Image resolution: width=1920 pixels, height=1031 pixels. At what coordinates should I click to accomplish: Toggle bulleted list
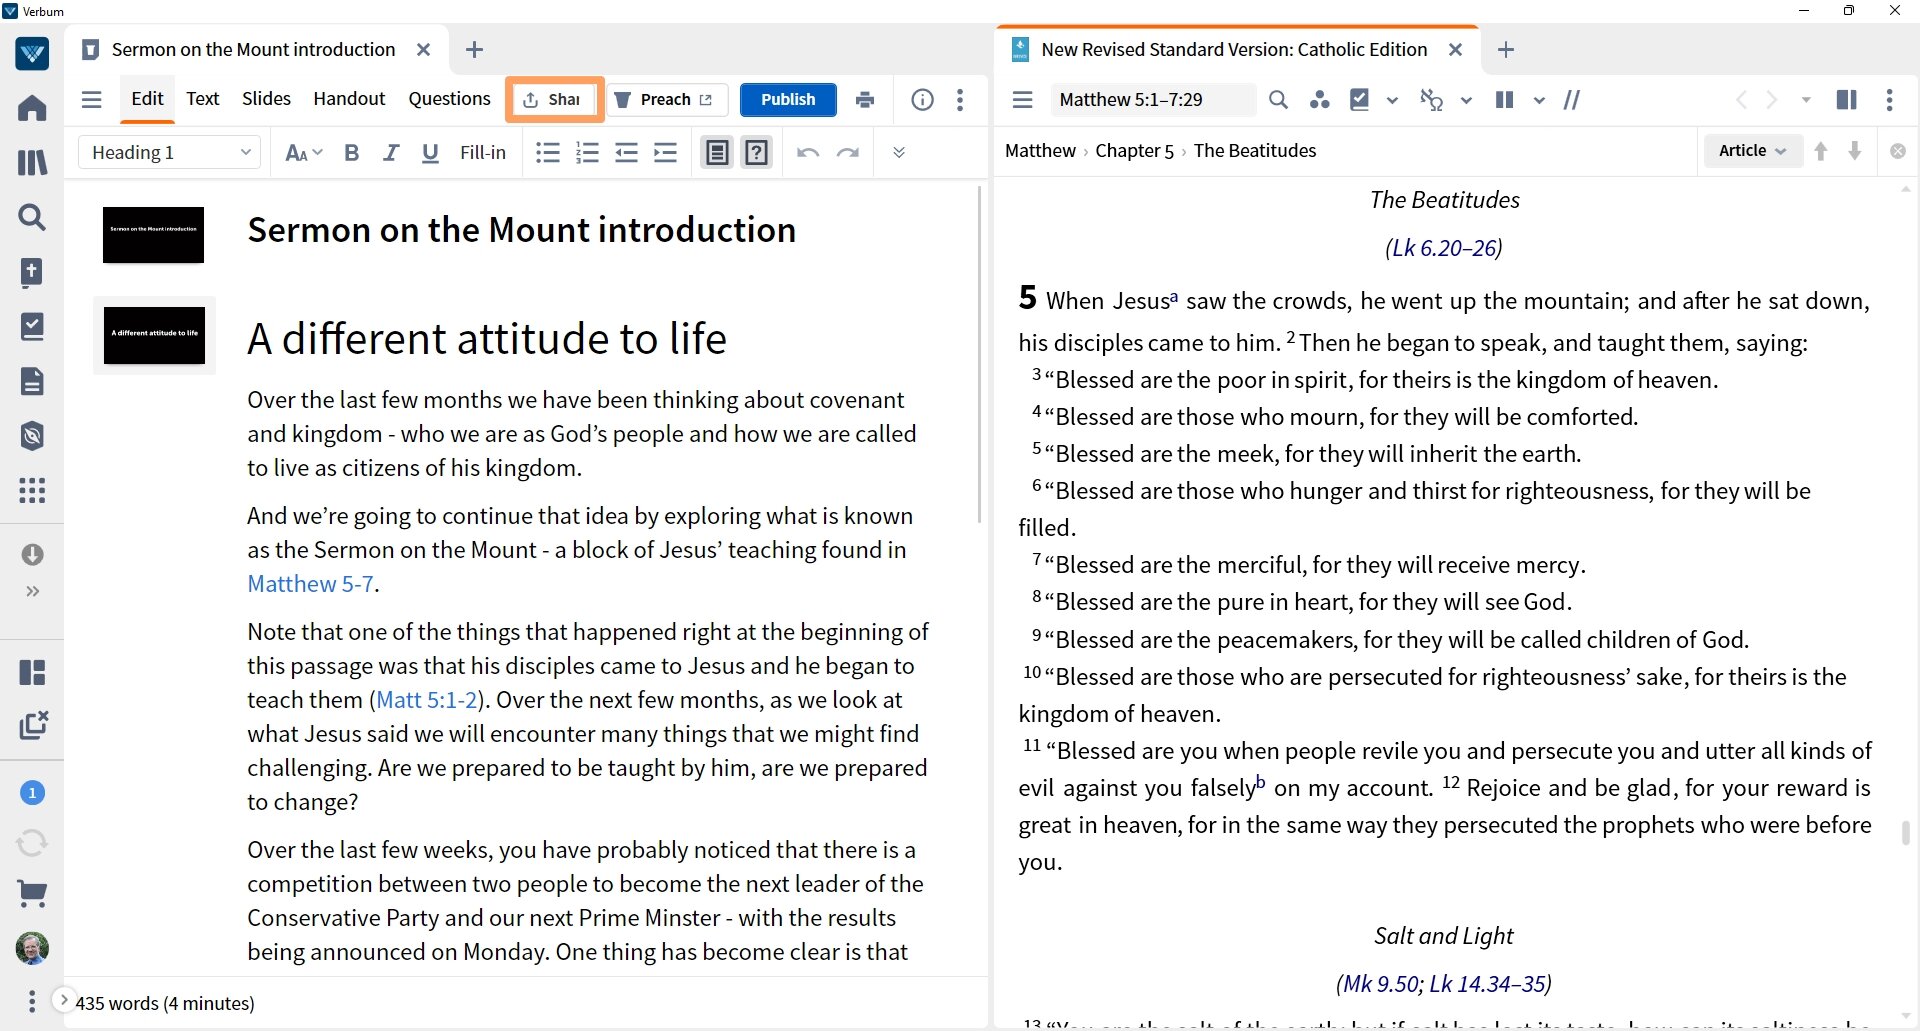547,152
